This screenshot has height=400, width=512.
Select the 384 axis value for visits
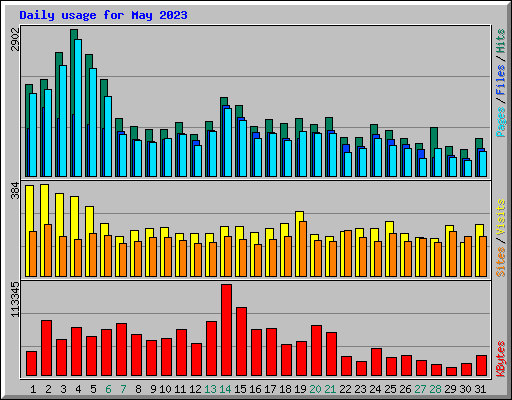pyautogui.click(x=15, y=190)
